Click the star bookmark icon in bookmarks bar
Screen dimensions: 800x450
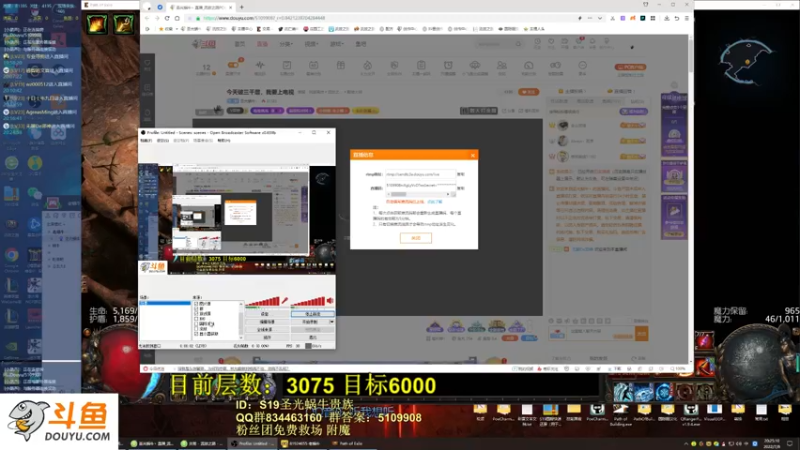[x=161, y=29]
